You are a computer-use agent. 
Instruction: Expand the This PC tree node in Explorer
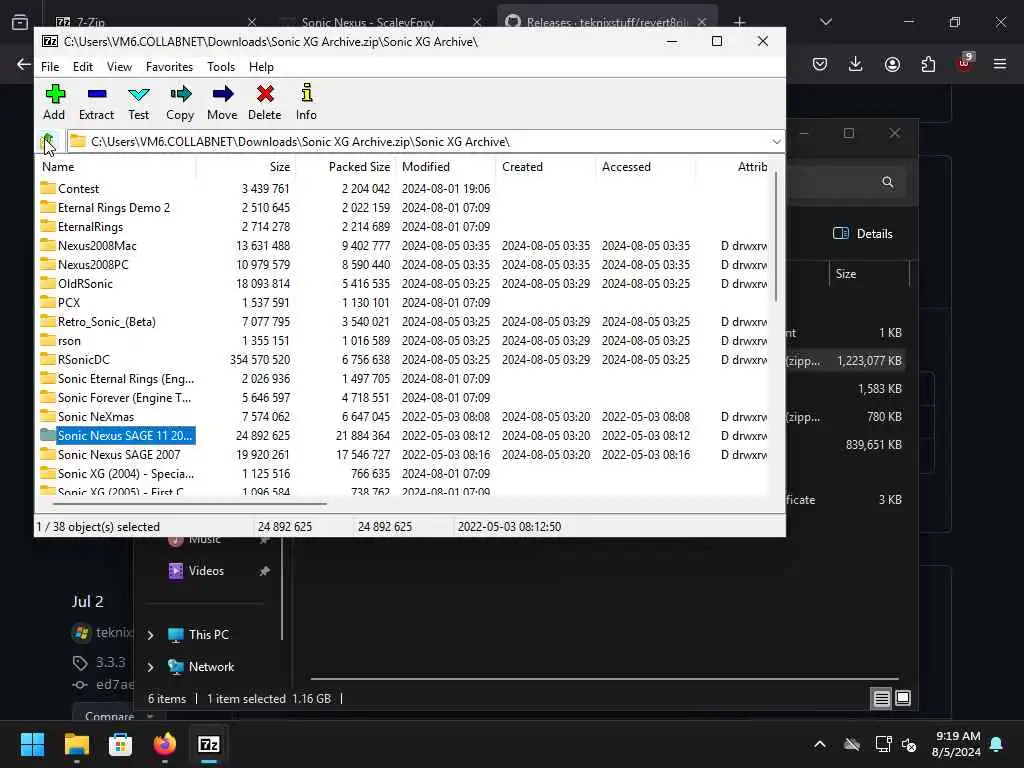click(150, 635)
